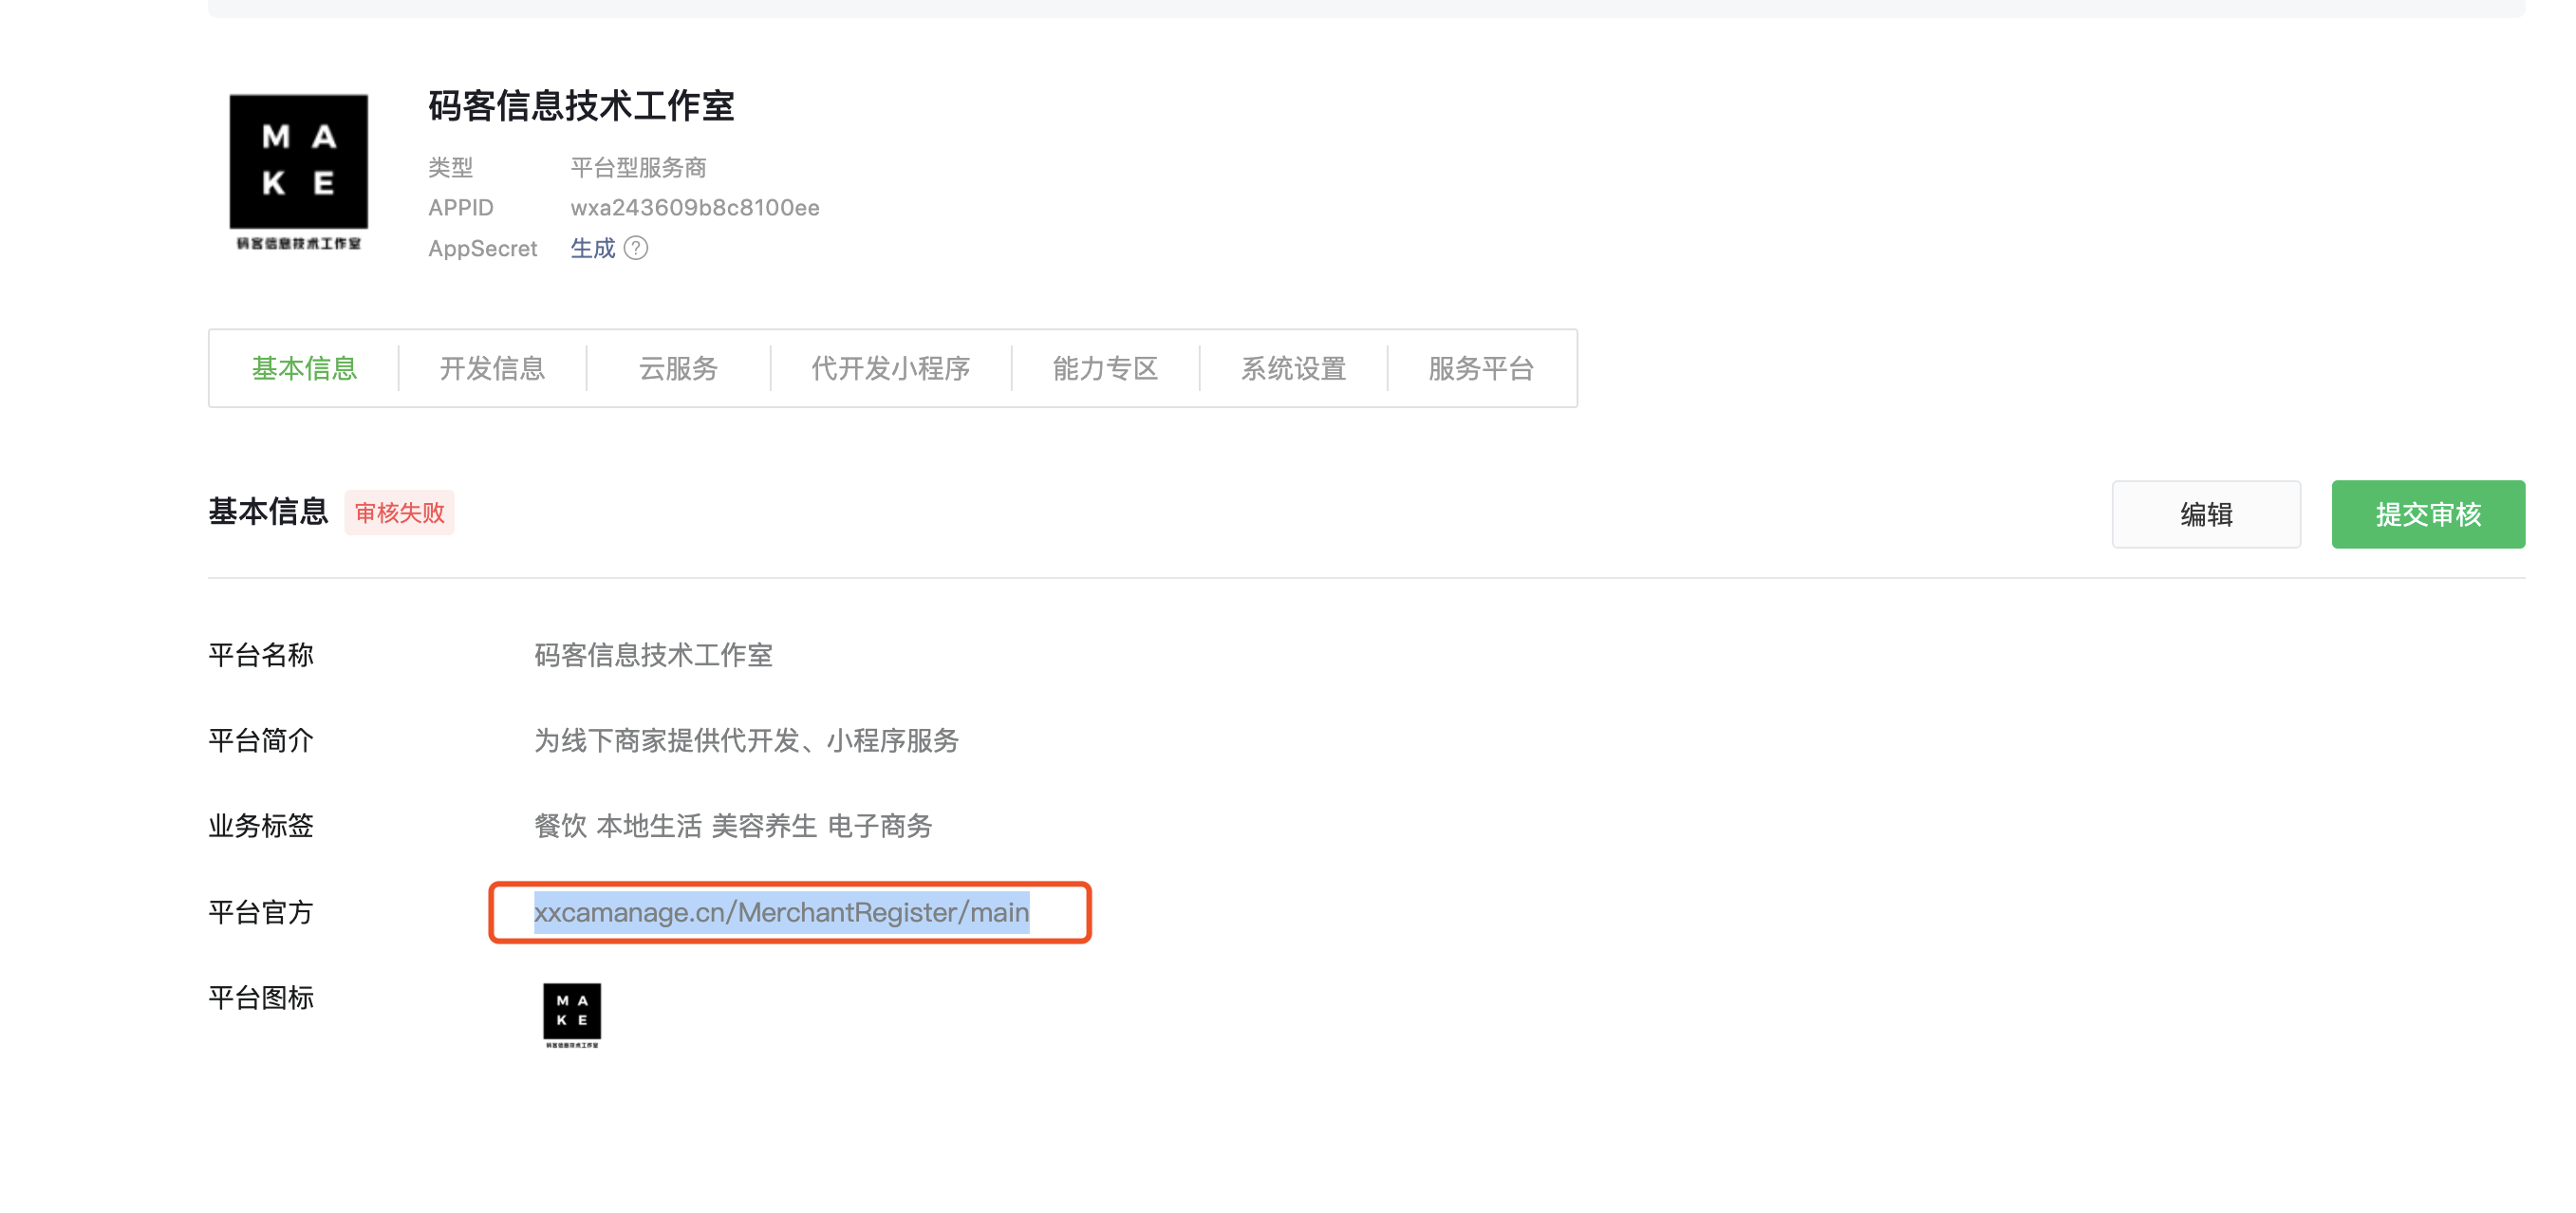The height and width of the screenshot is (1213, 2576).
Task: Open the 能力专区 tab
Action: click(x=1105, y=368)
